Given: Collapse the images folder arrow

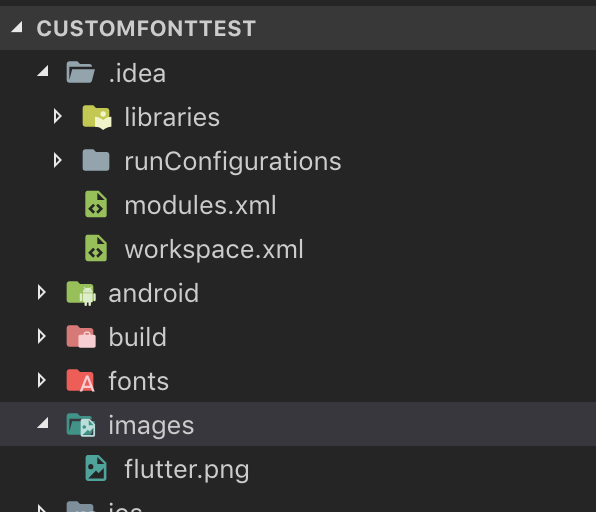Looking at the screenshot, I should coord(43,423).
